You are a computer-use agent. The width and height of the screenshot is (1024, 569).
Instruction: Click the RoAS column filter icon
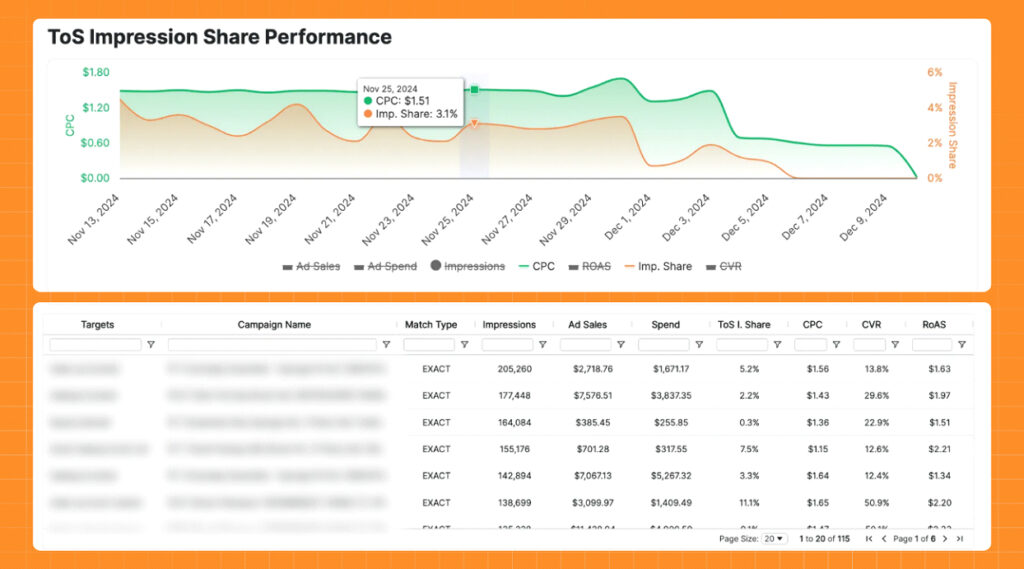(962, 344)
